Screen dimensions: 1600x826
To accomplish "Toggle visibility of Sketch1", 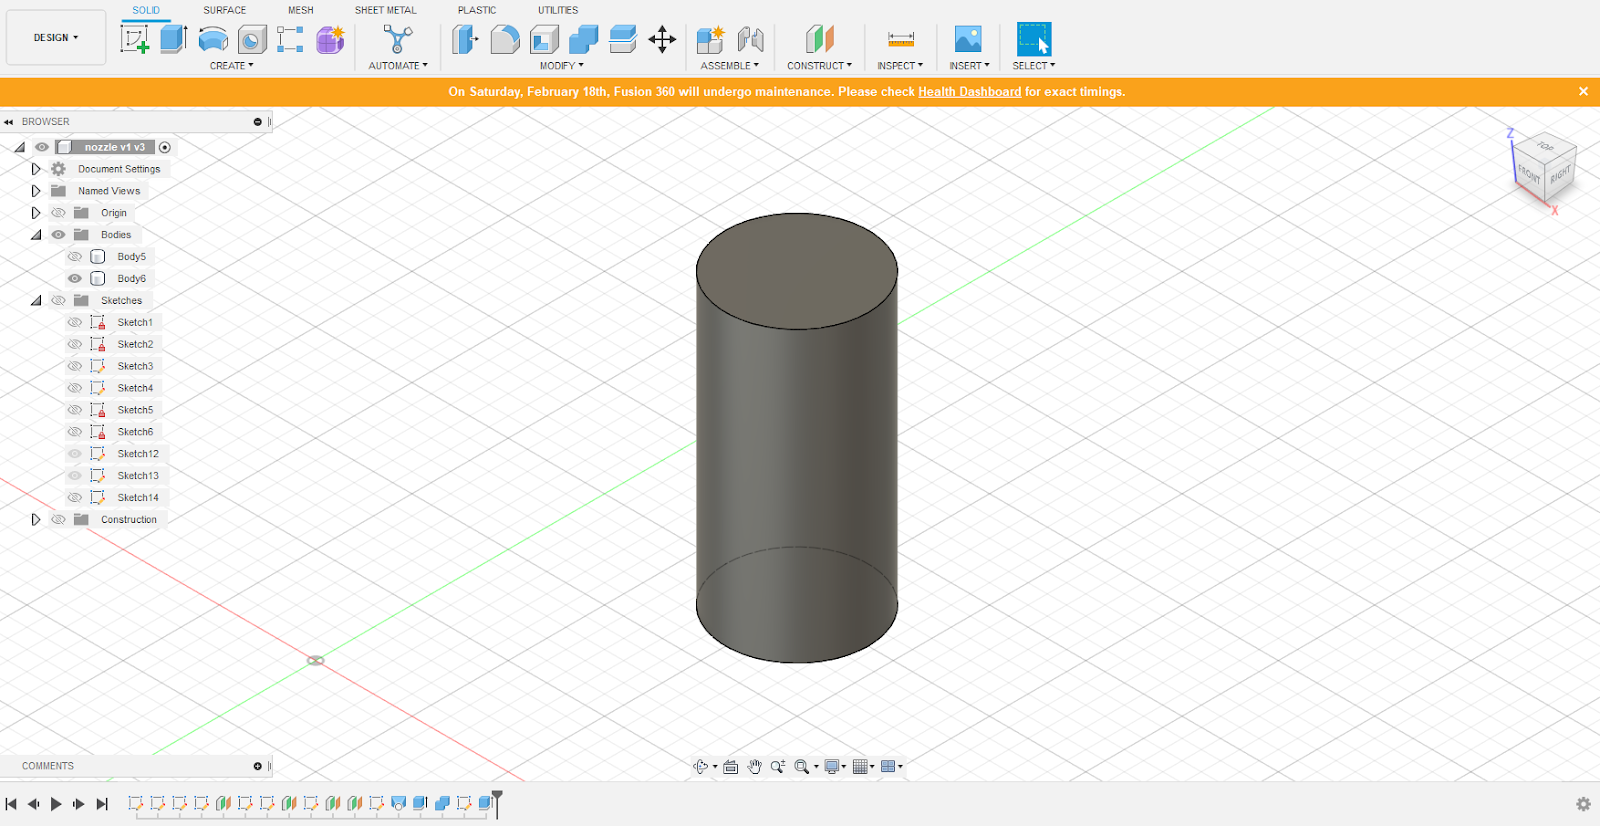I will click(x=75, y=322).
